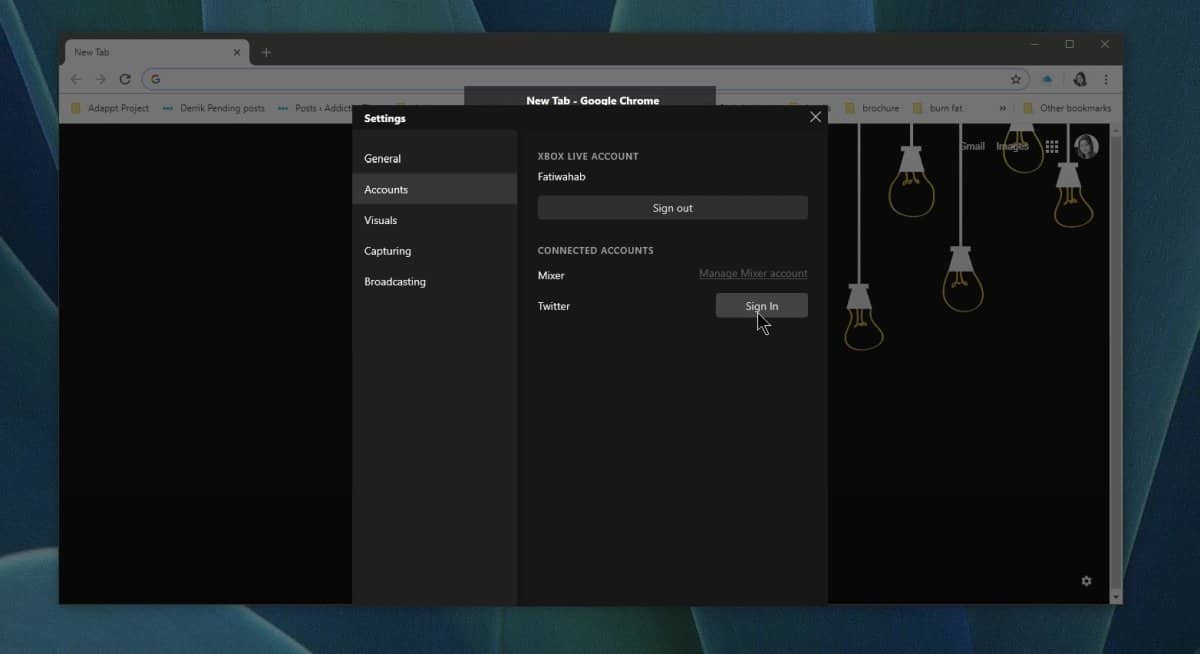Click the Chrome profile avatar in toolbar
The width and height of the screenshot is (1200, 654).
(x=1080, y=79)
